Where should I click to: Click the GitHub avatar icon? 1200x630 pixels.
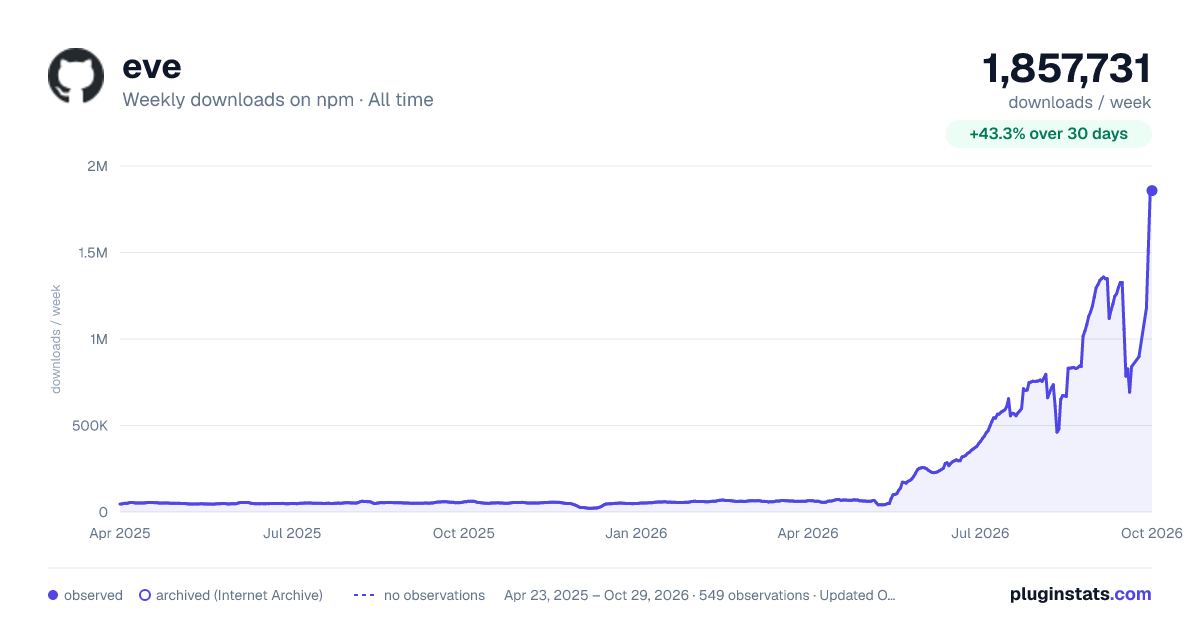pyautogui.click(x=76, y=76)
